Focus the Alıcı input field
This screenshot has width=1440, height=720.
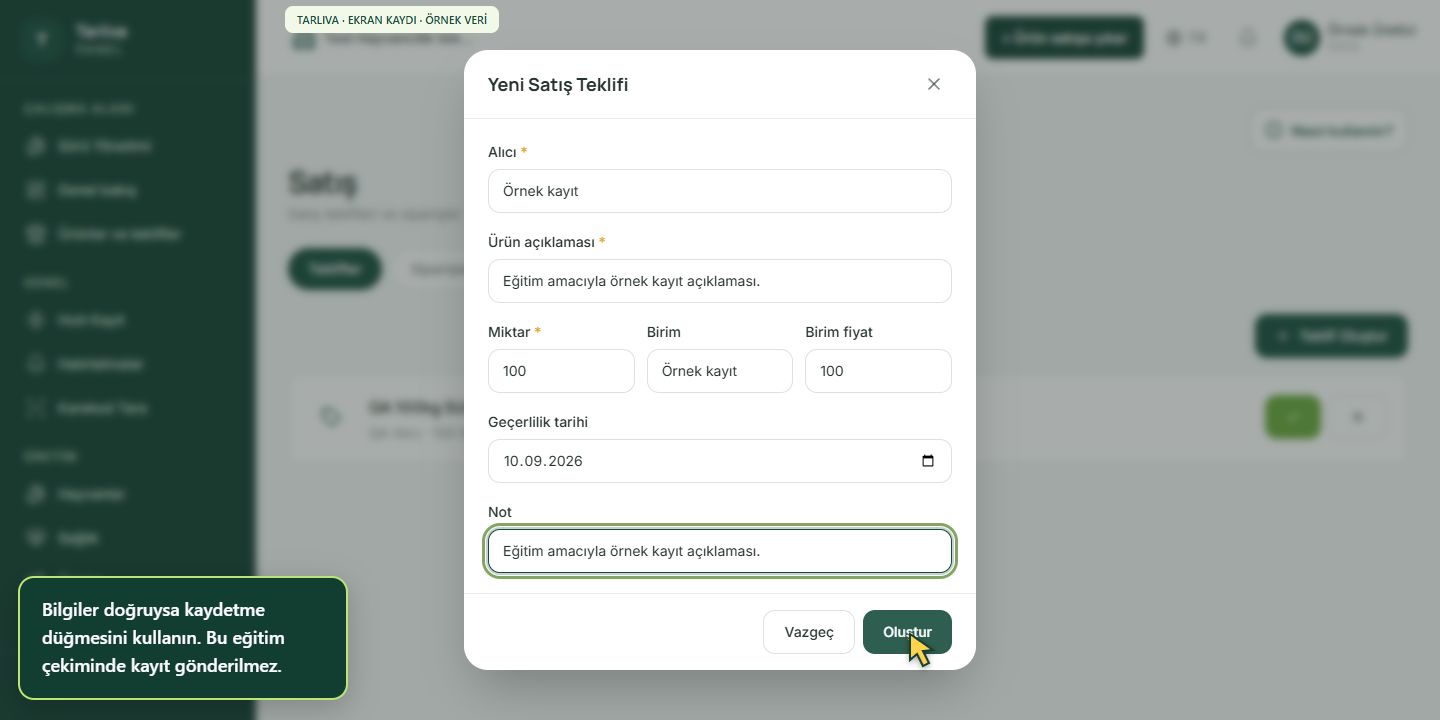click(720, 191)
